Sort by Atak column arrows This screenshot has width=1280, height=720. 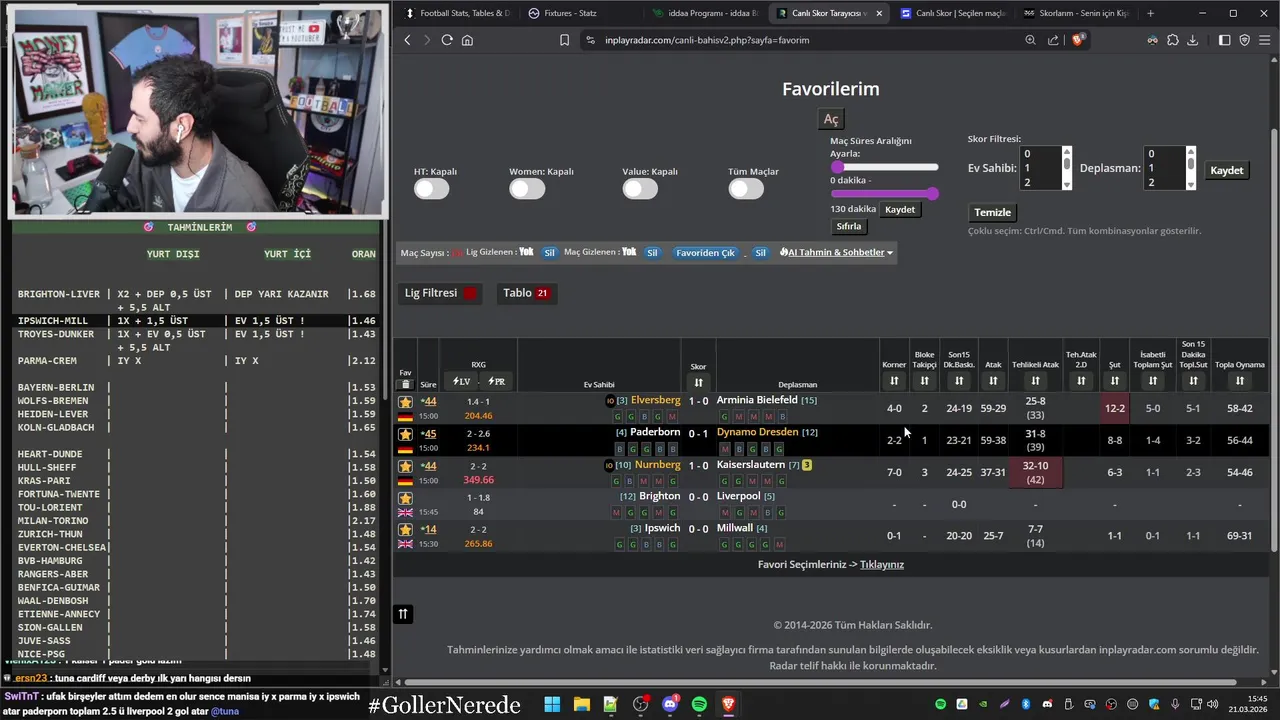[993, 381]
